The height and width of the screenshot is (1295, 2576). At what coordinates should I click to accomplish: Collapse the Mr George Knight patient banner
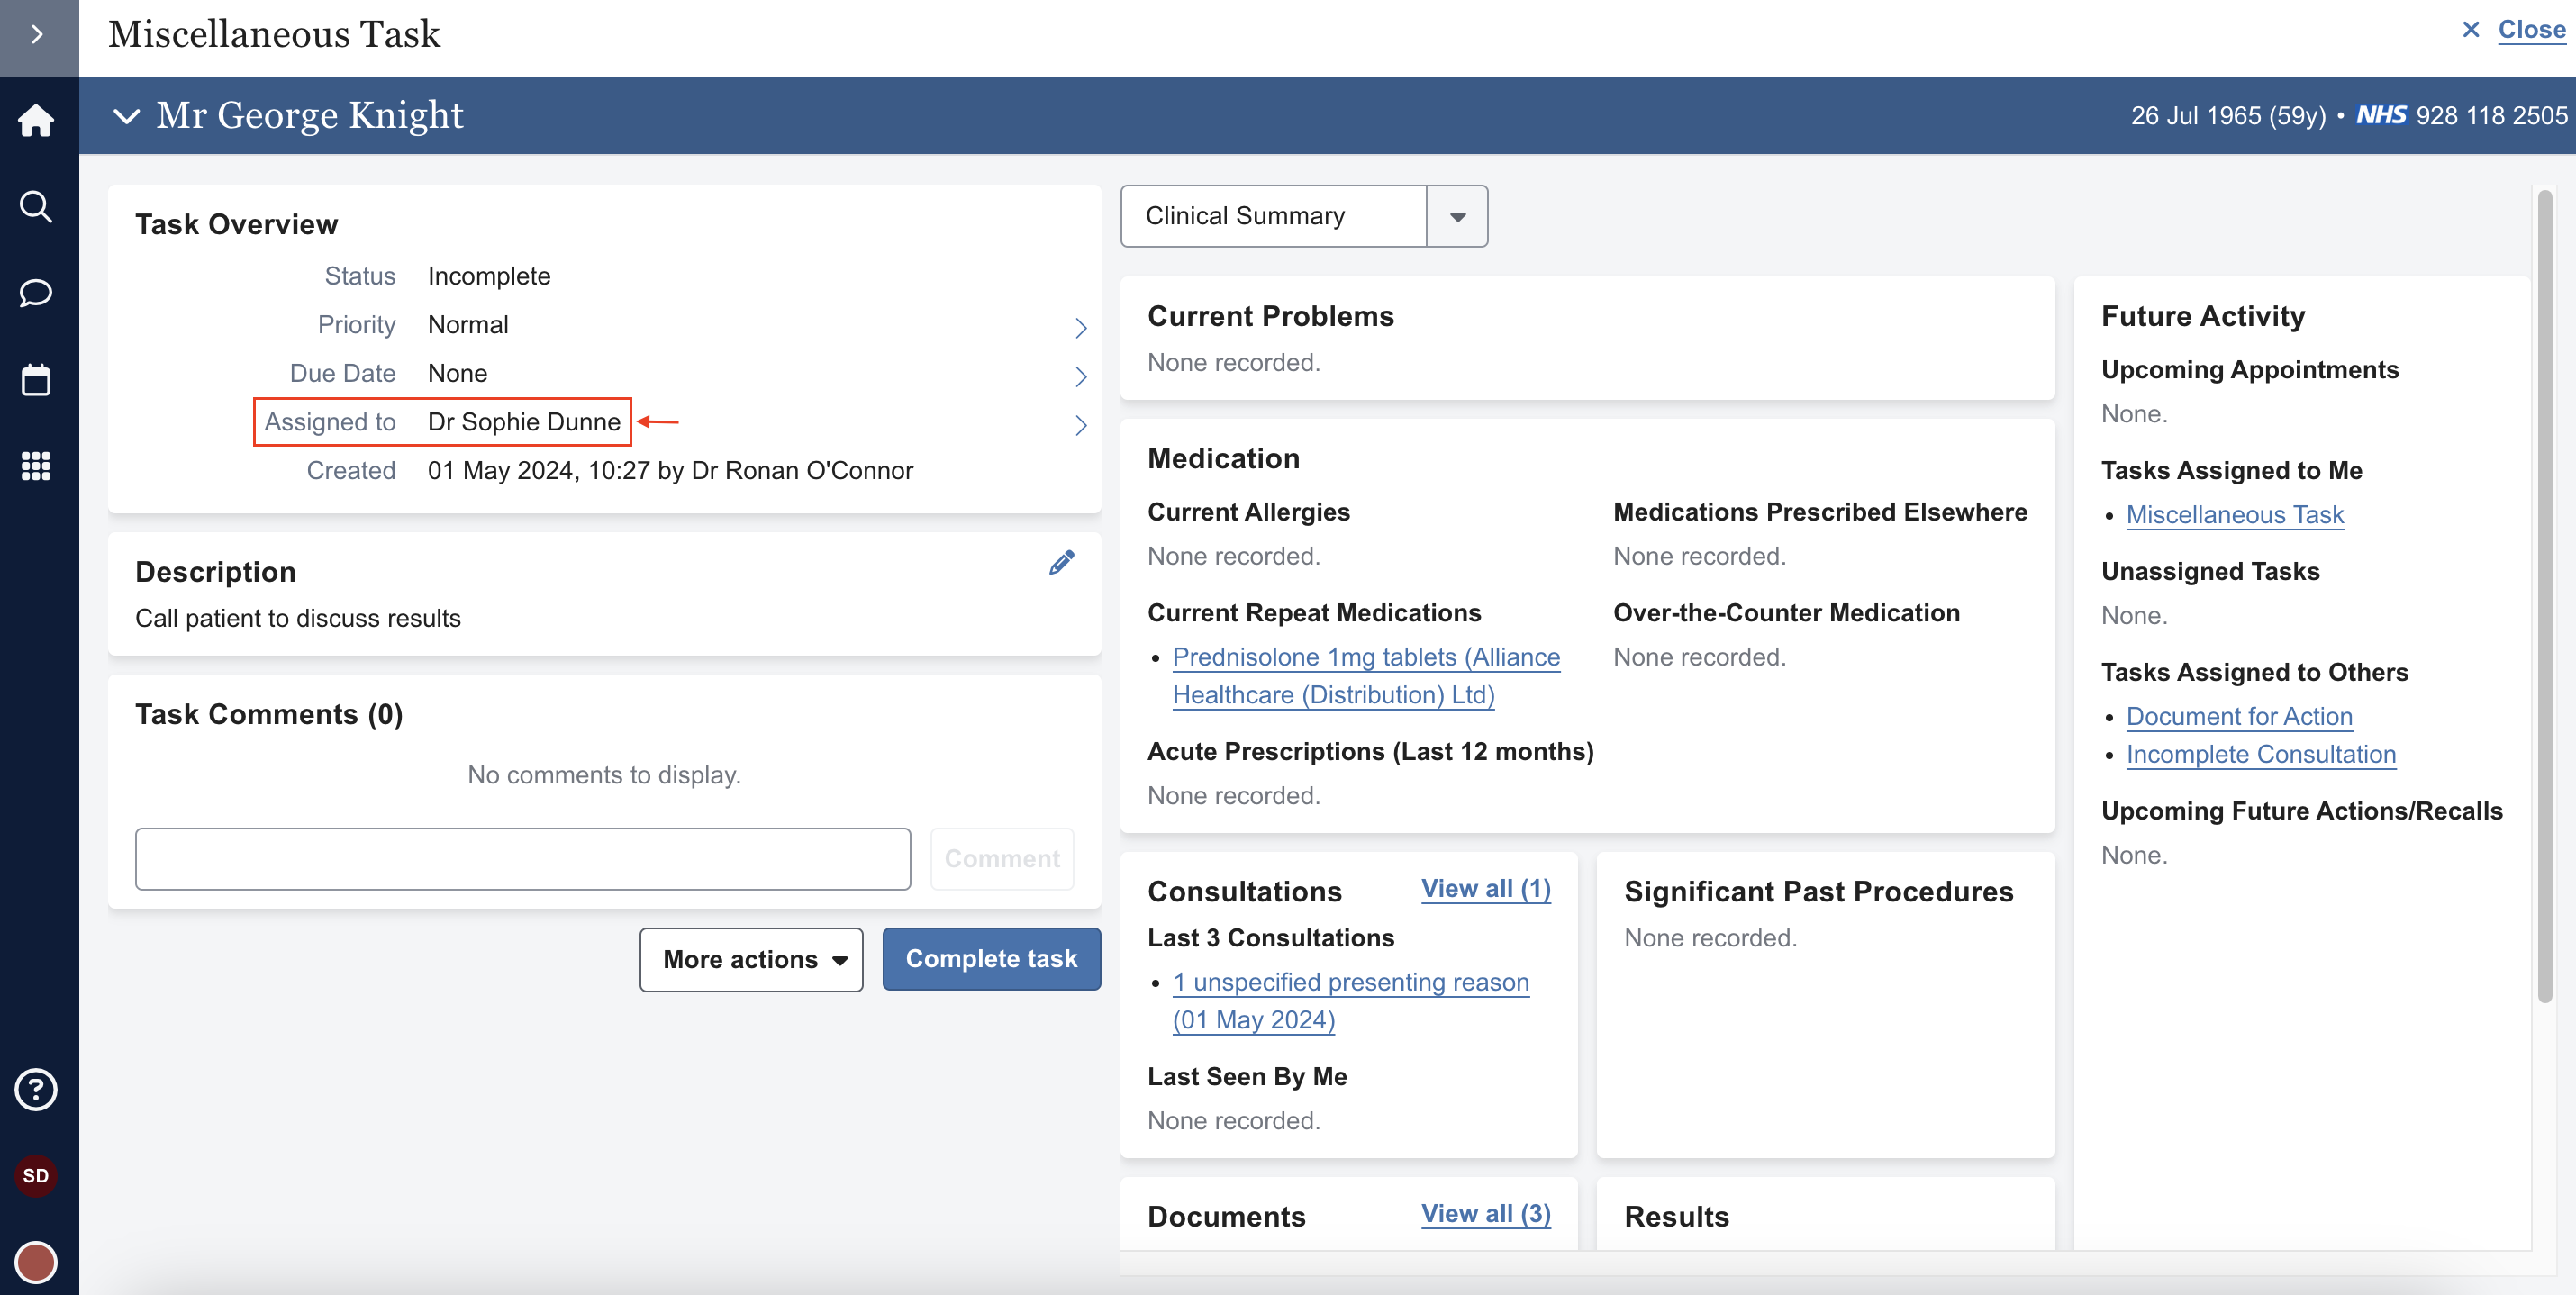pos(126,116)
